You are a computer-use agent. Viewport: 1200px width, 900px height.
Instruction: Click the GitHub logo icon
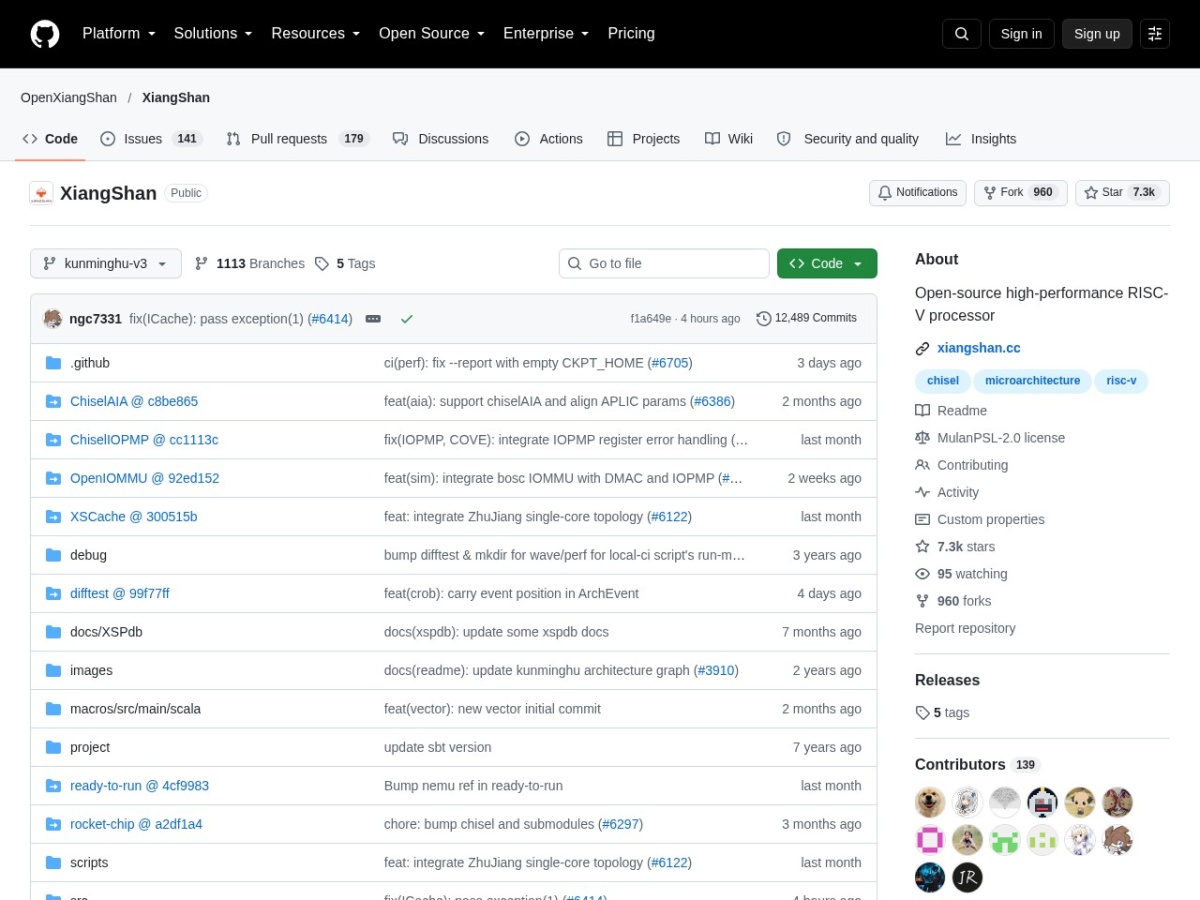click(x=45, y=34)
